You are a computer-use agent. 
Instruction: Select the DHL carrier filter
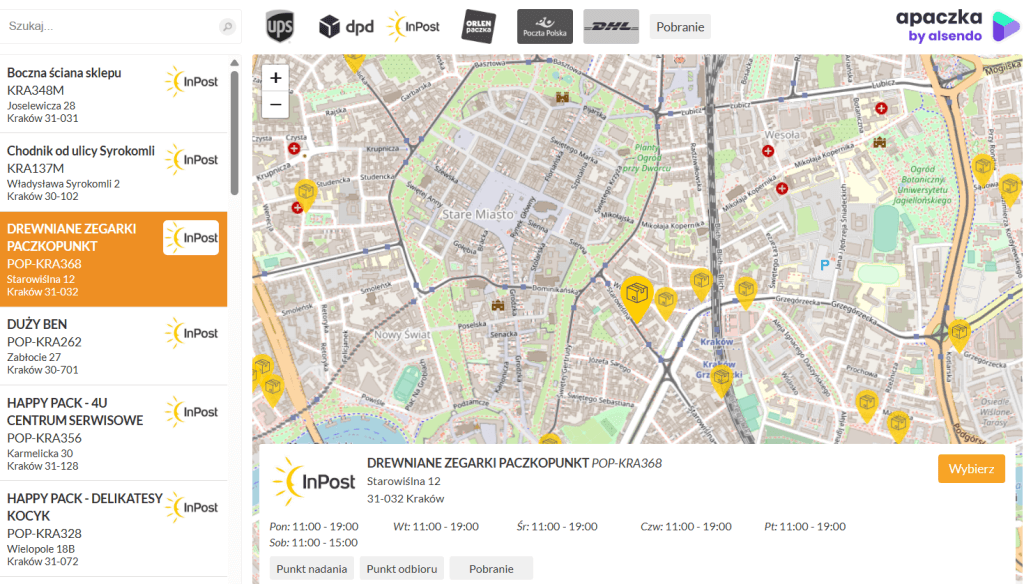click(x=611, y=26)
